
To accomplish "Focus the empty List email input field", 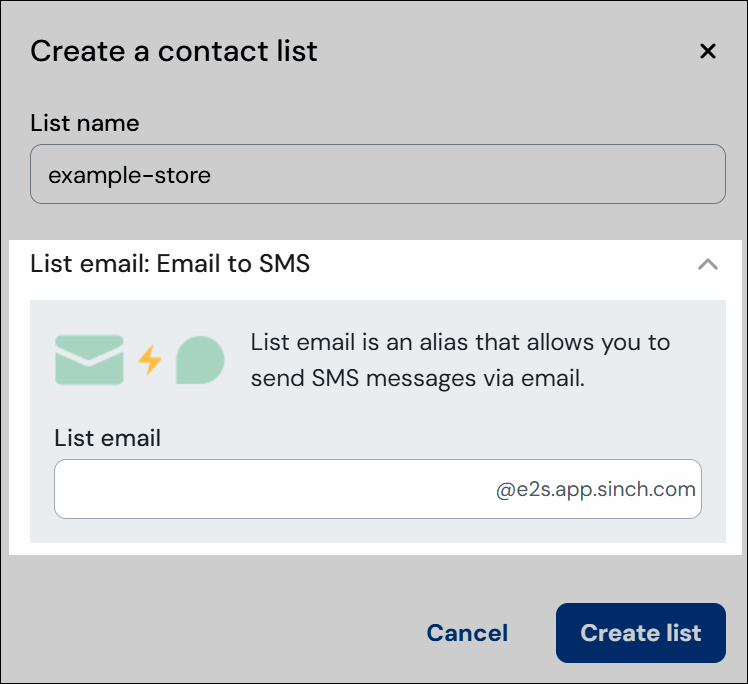I will [x=378, y=489].
